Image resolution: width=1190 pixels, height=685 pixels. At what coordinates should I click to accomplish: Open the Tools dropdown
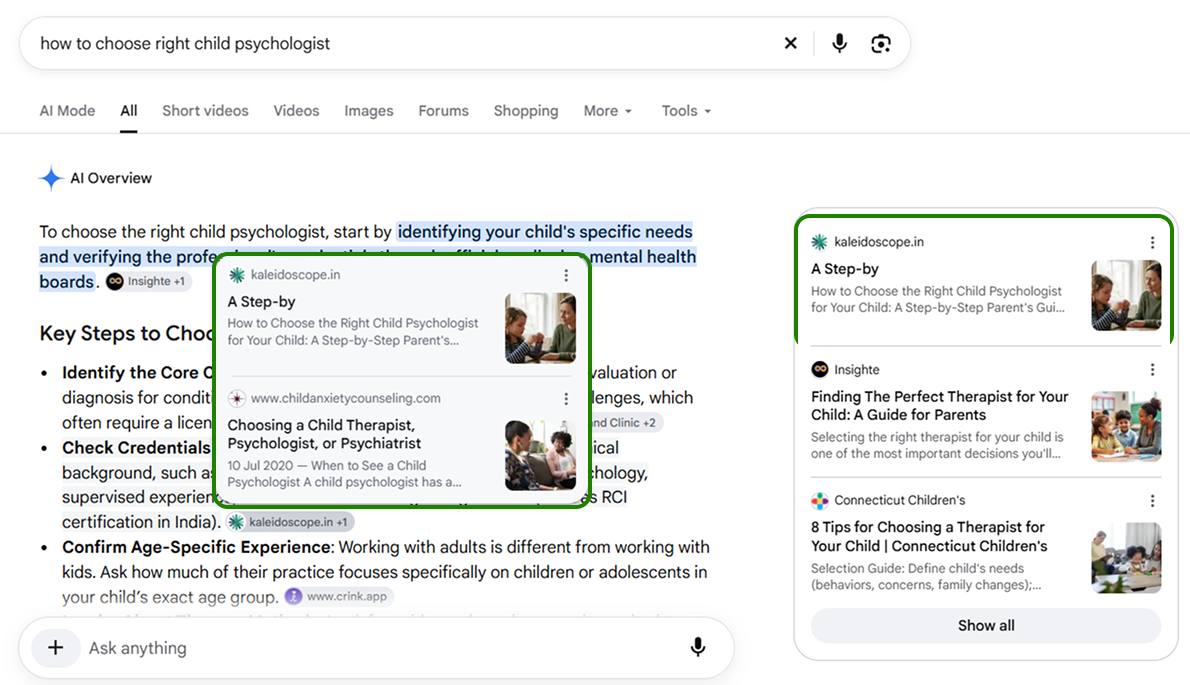coord(686,111)
